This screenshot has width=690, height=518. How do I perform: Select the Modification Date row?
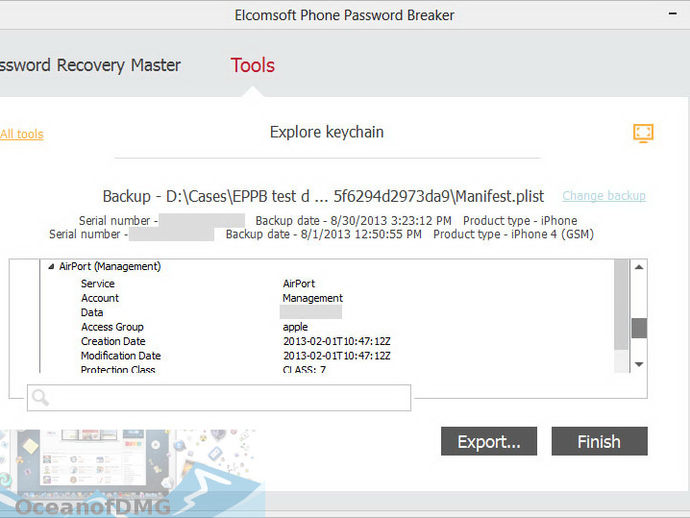(121, 356)
